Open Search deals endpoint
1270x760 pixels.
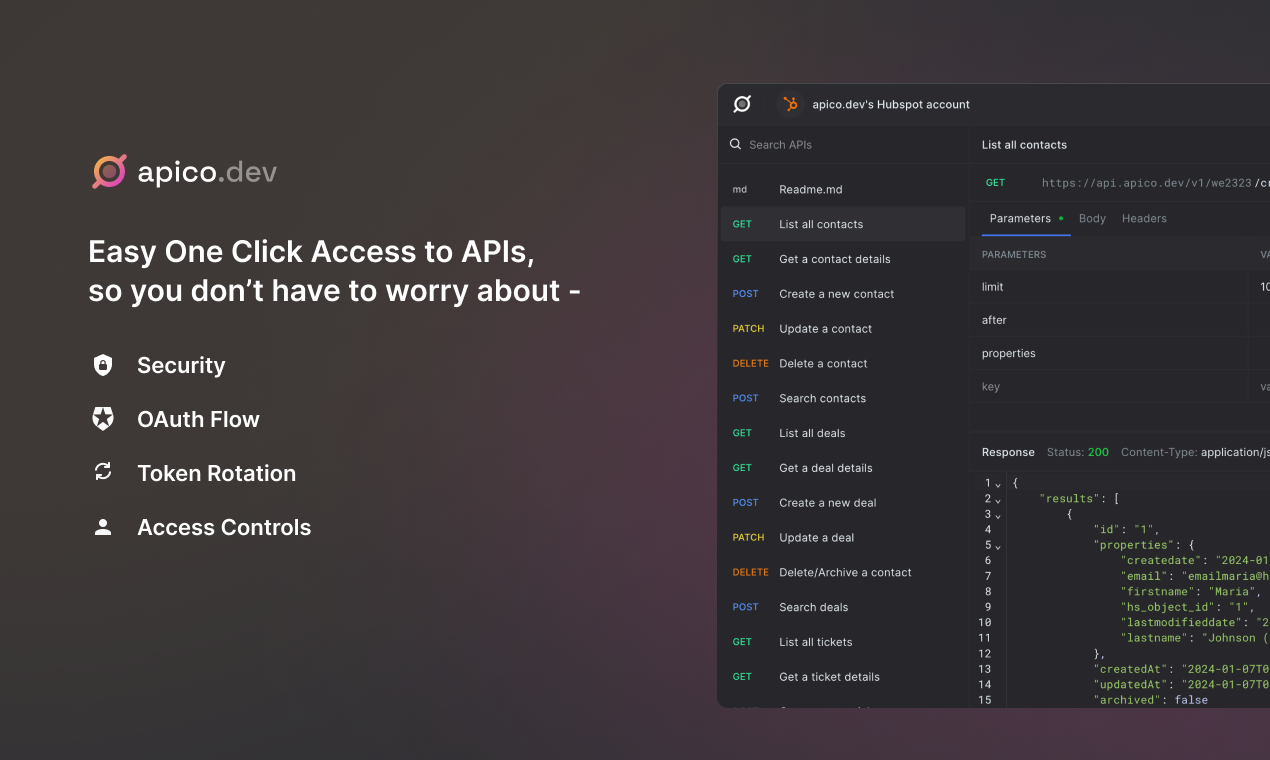click(x=843, y=607)
